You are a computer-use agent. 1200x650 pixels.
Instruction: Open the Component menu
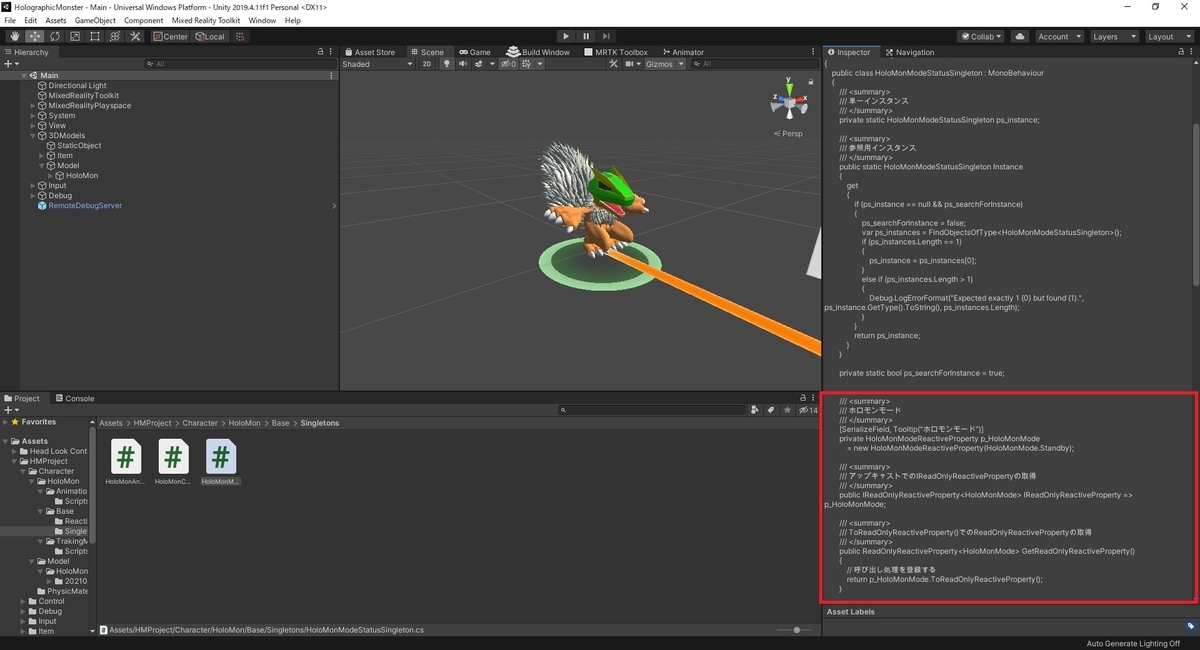coord(144,20)
